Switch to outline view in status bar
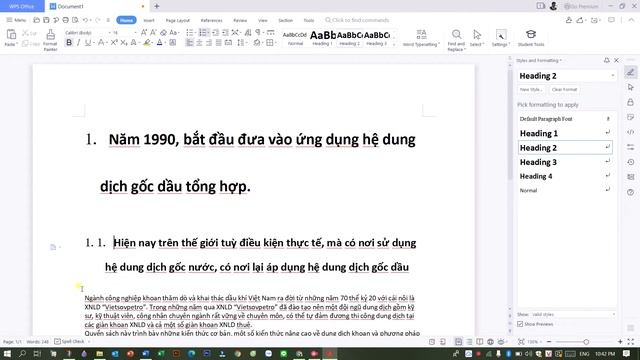Image resolution: width=640 pixels, height=360 pixels. (x=469, y=341)
